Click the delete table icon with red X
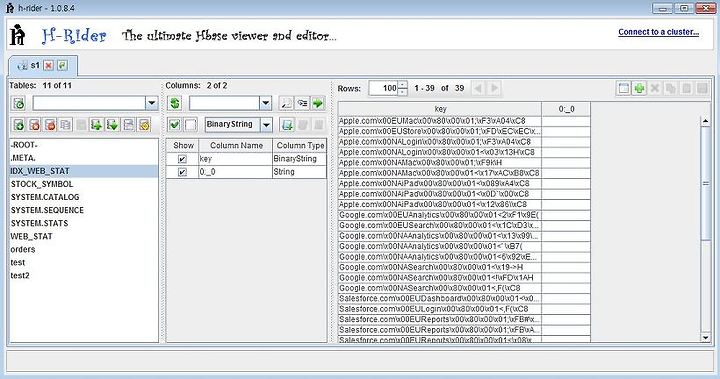Image resolution: width=720 pixels, height=379 pixels. click(34, 124)
